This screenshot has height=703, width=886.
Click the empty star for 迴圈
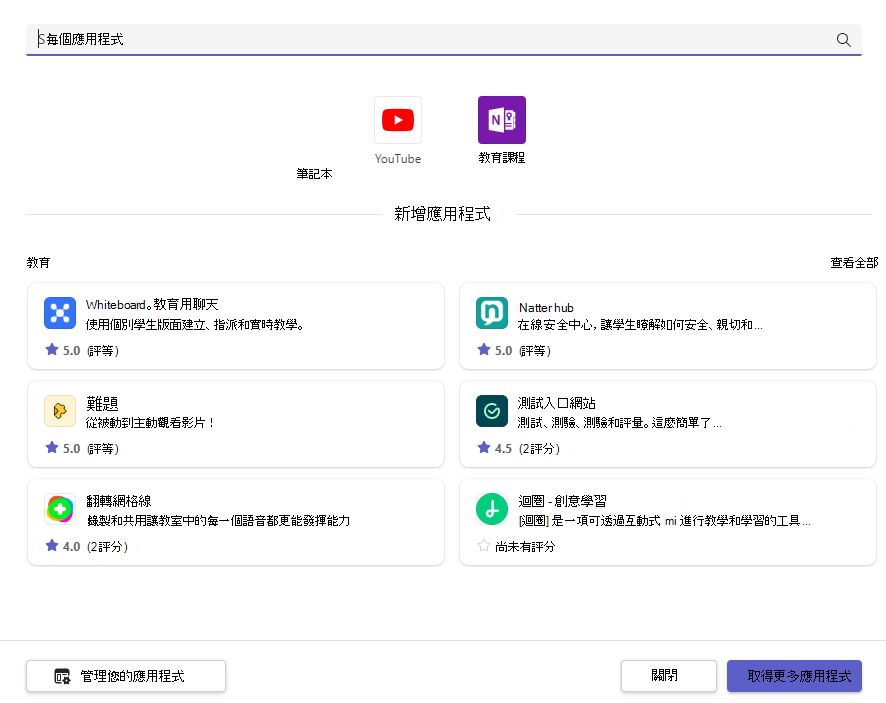(484, 545)
